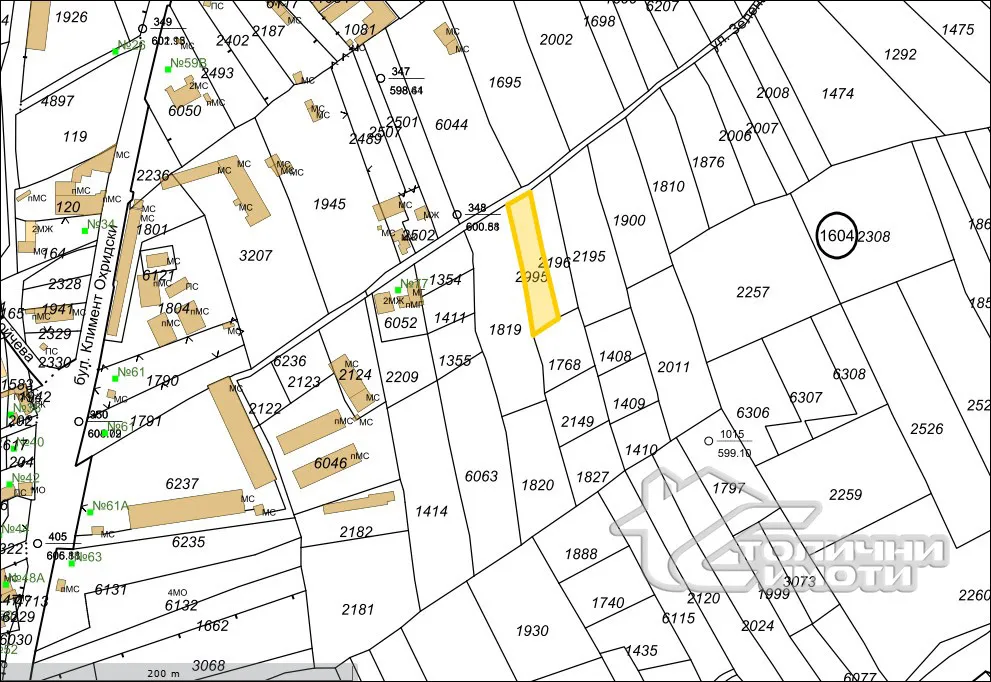Select the green address marker №34
The image size is (991, 682).
click(x=101, y=225)
